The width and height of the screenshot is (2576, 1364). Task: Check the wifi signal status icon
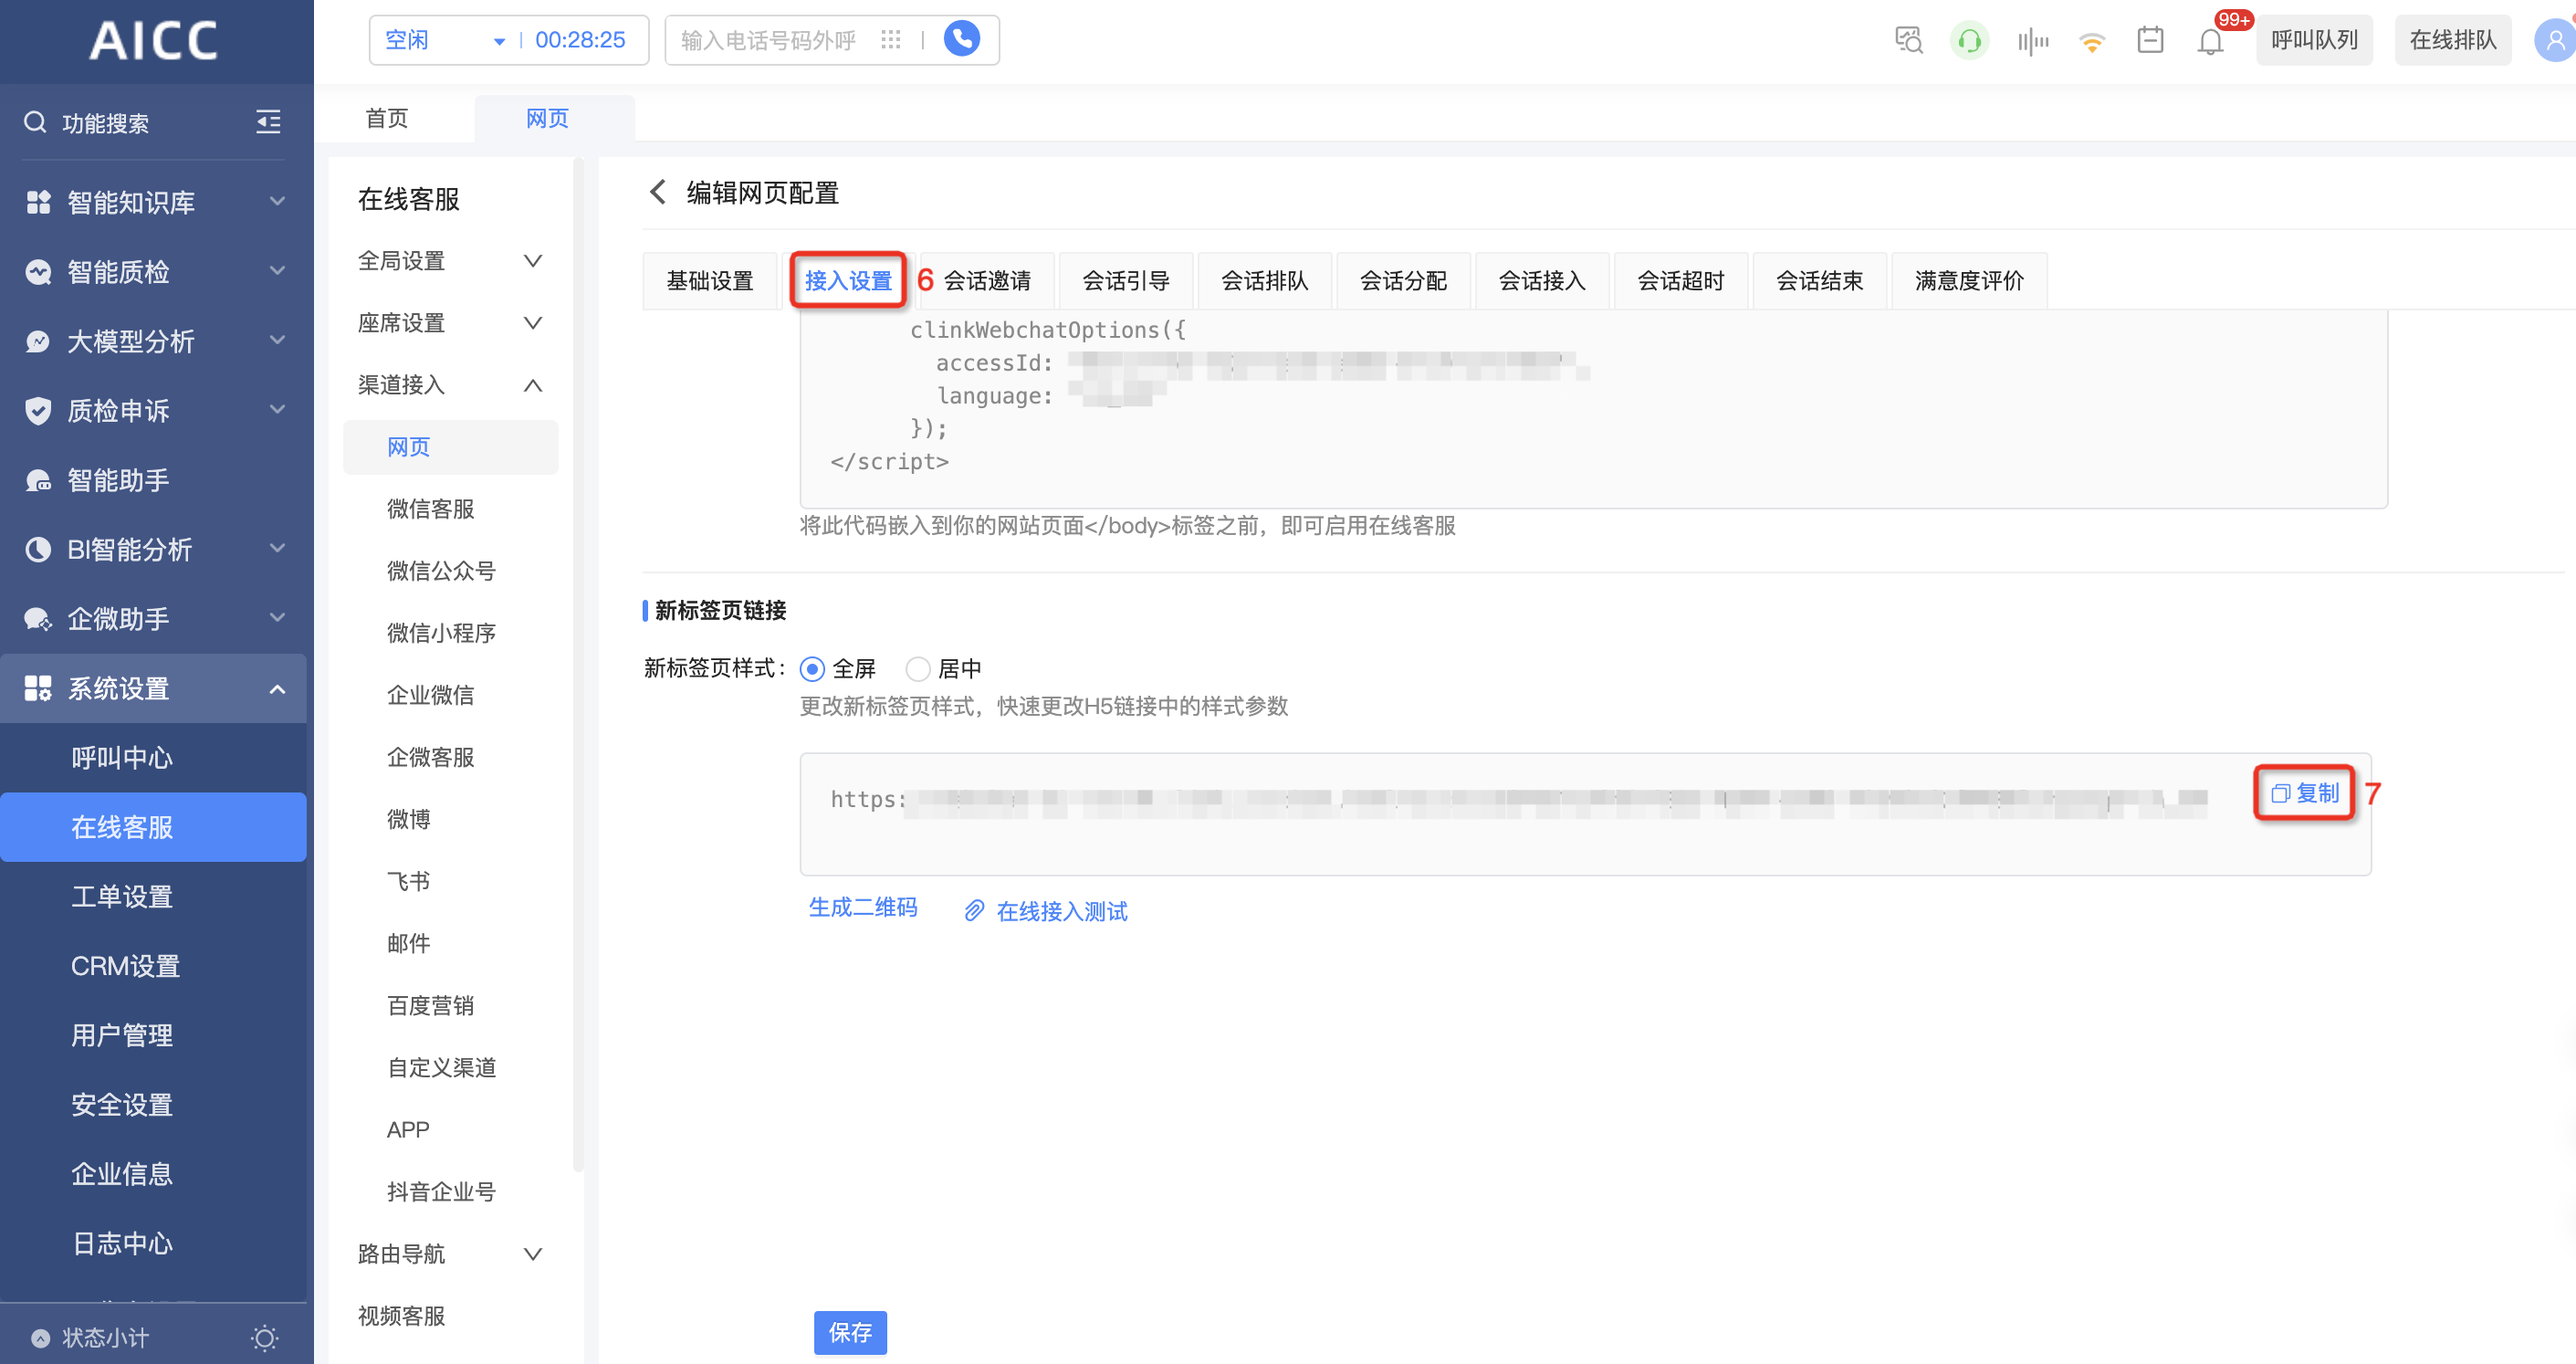pos(2091,41)
